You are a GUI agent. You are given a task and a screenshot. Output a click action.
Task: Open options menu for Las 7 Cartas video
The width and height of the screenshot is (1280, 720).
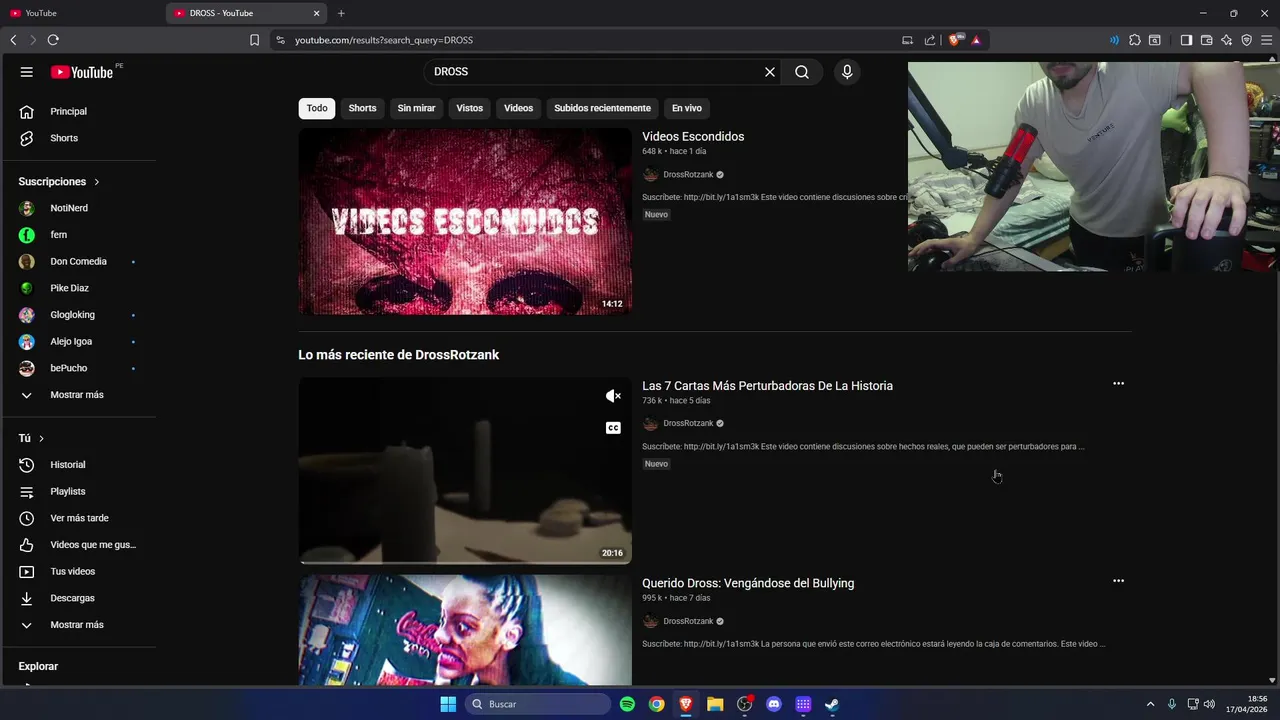click(x=1118, y=384)
